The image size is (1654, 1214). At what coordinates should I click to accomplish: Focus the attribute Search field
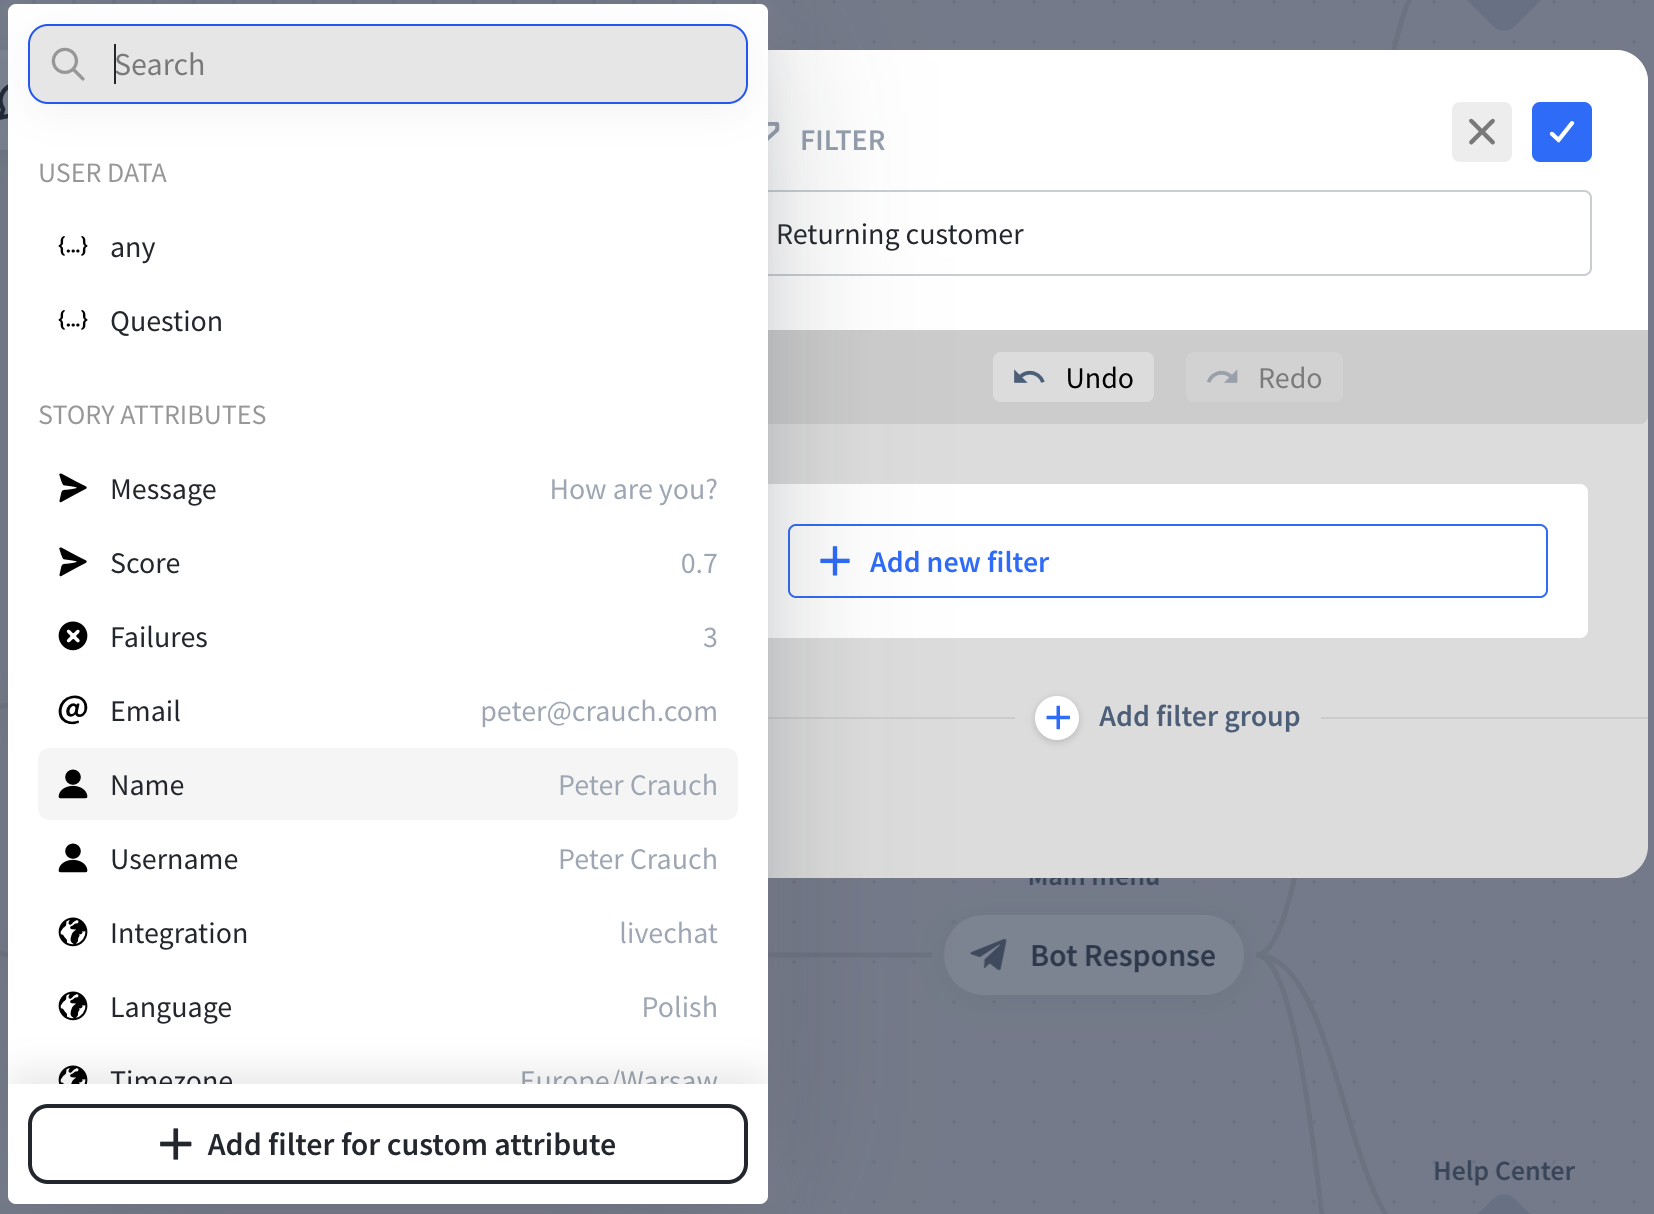pyautogui.click(x=420, y=64)
